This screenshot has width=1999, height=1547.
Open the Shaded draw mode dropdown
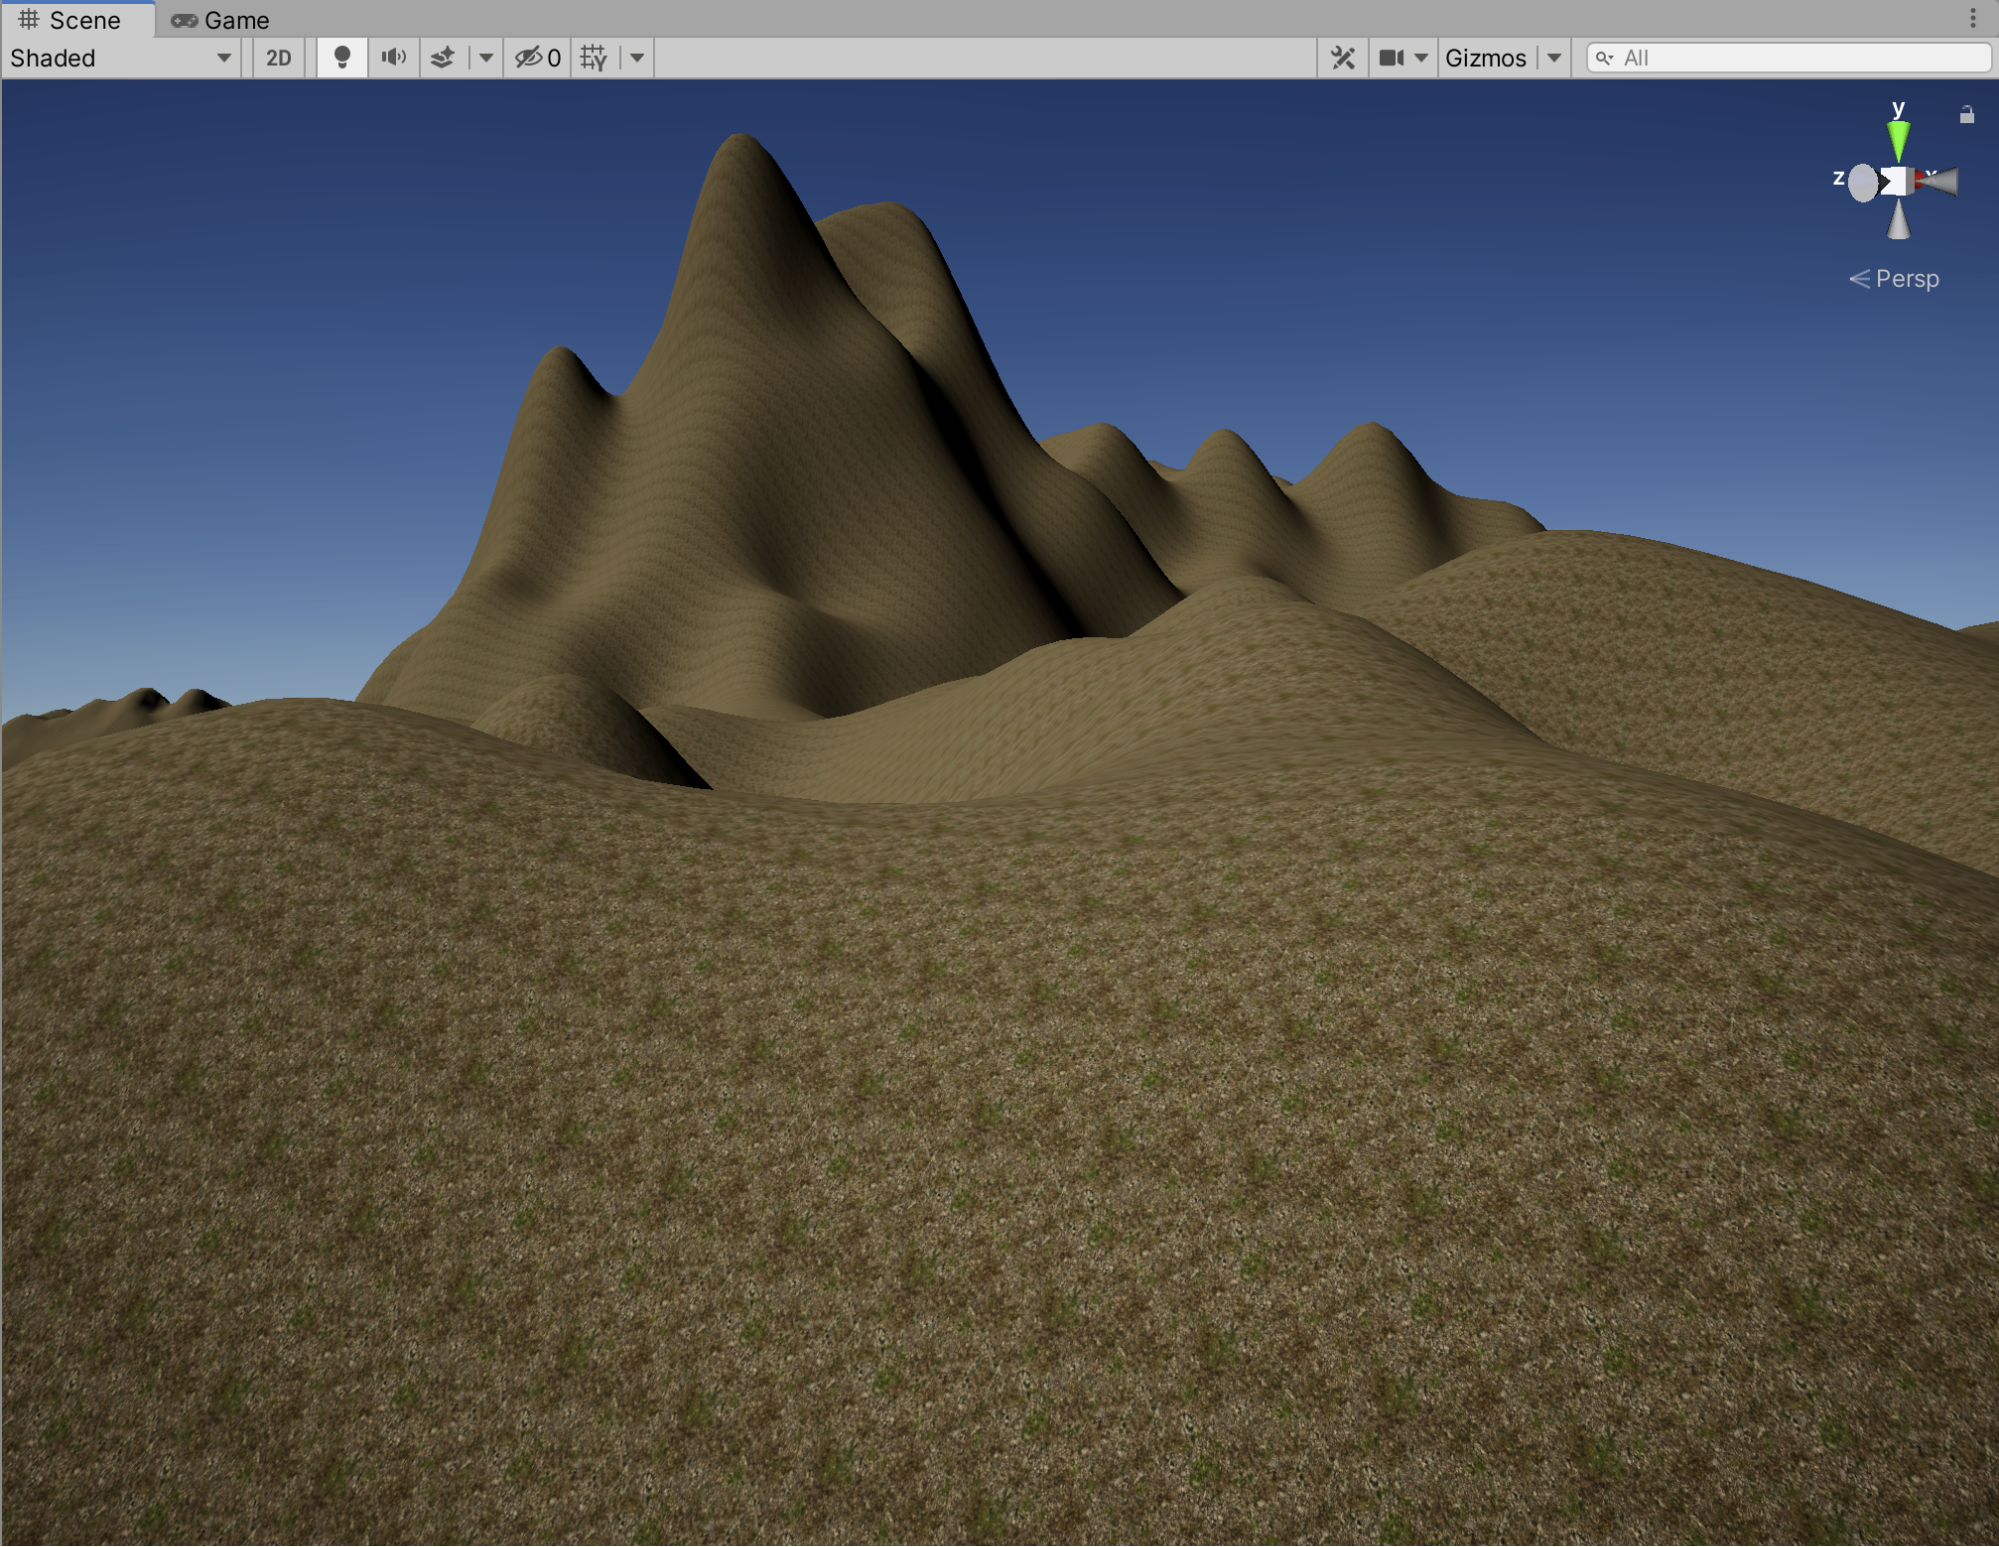tap(120, 58)
